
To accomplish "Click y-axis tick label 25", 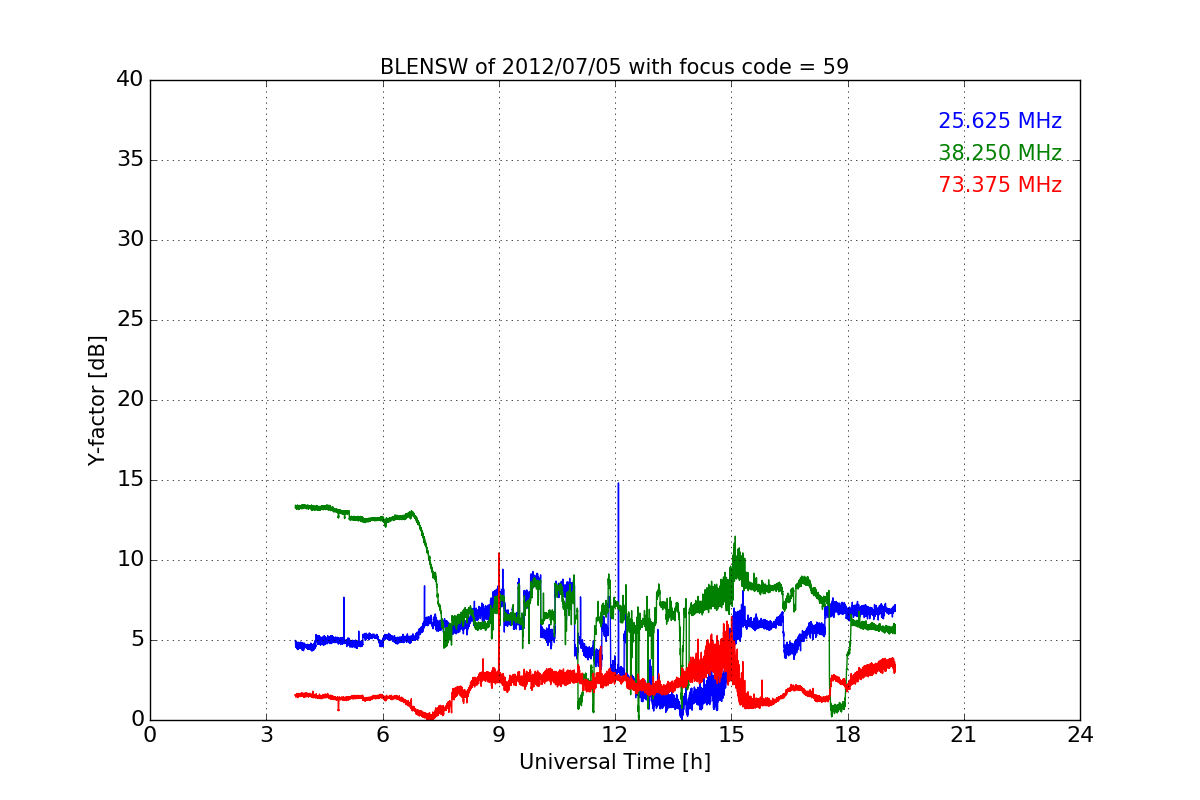I will coord(130,320).
